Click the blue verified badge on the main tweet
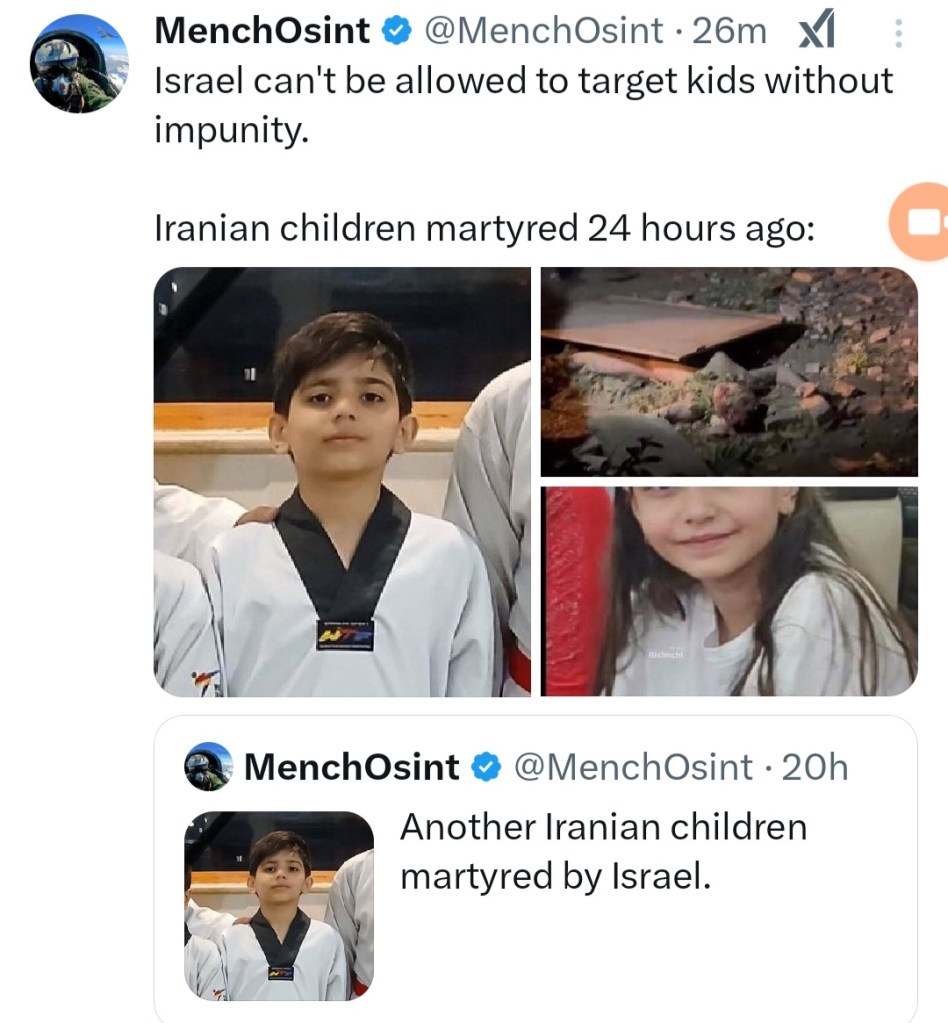The image size is (948, 1023). click(396, 32)
